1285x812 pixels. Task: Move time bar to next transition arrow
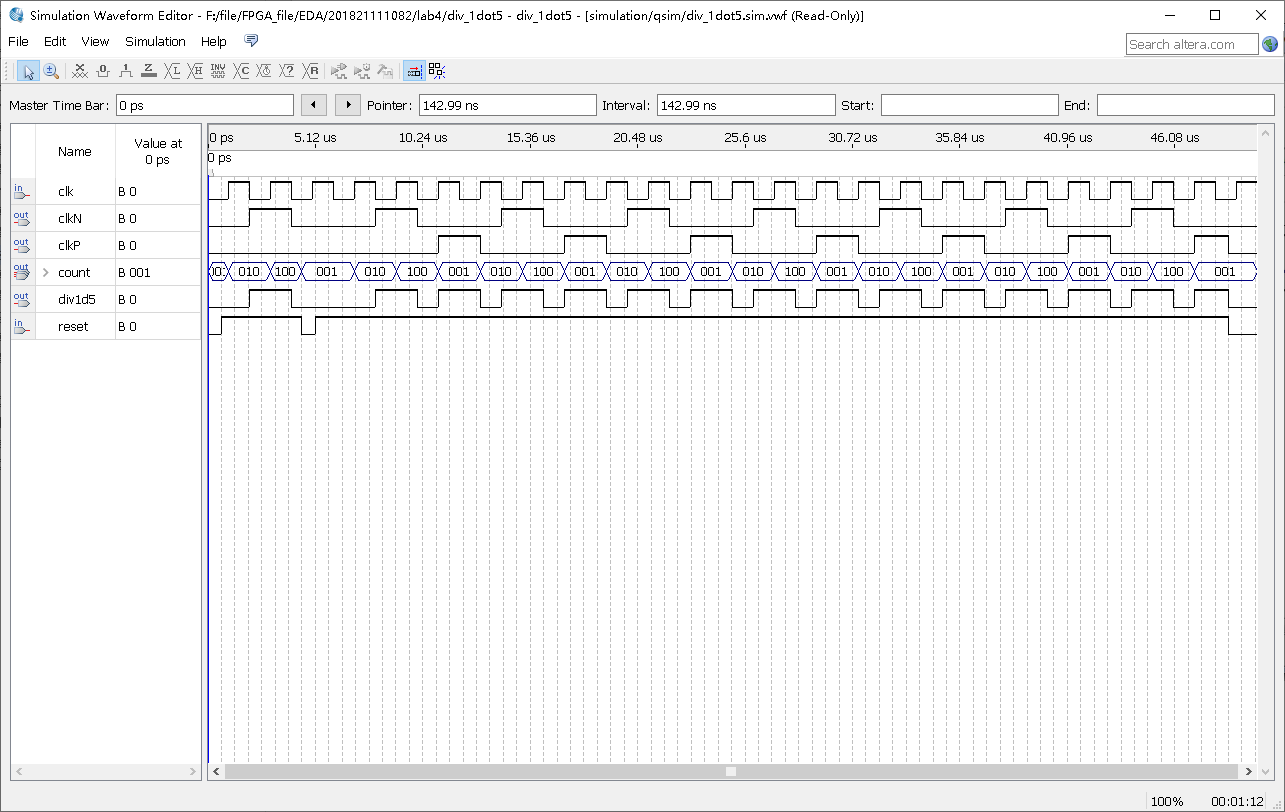348,105
